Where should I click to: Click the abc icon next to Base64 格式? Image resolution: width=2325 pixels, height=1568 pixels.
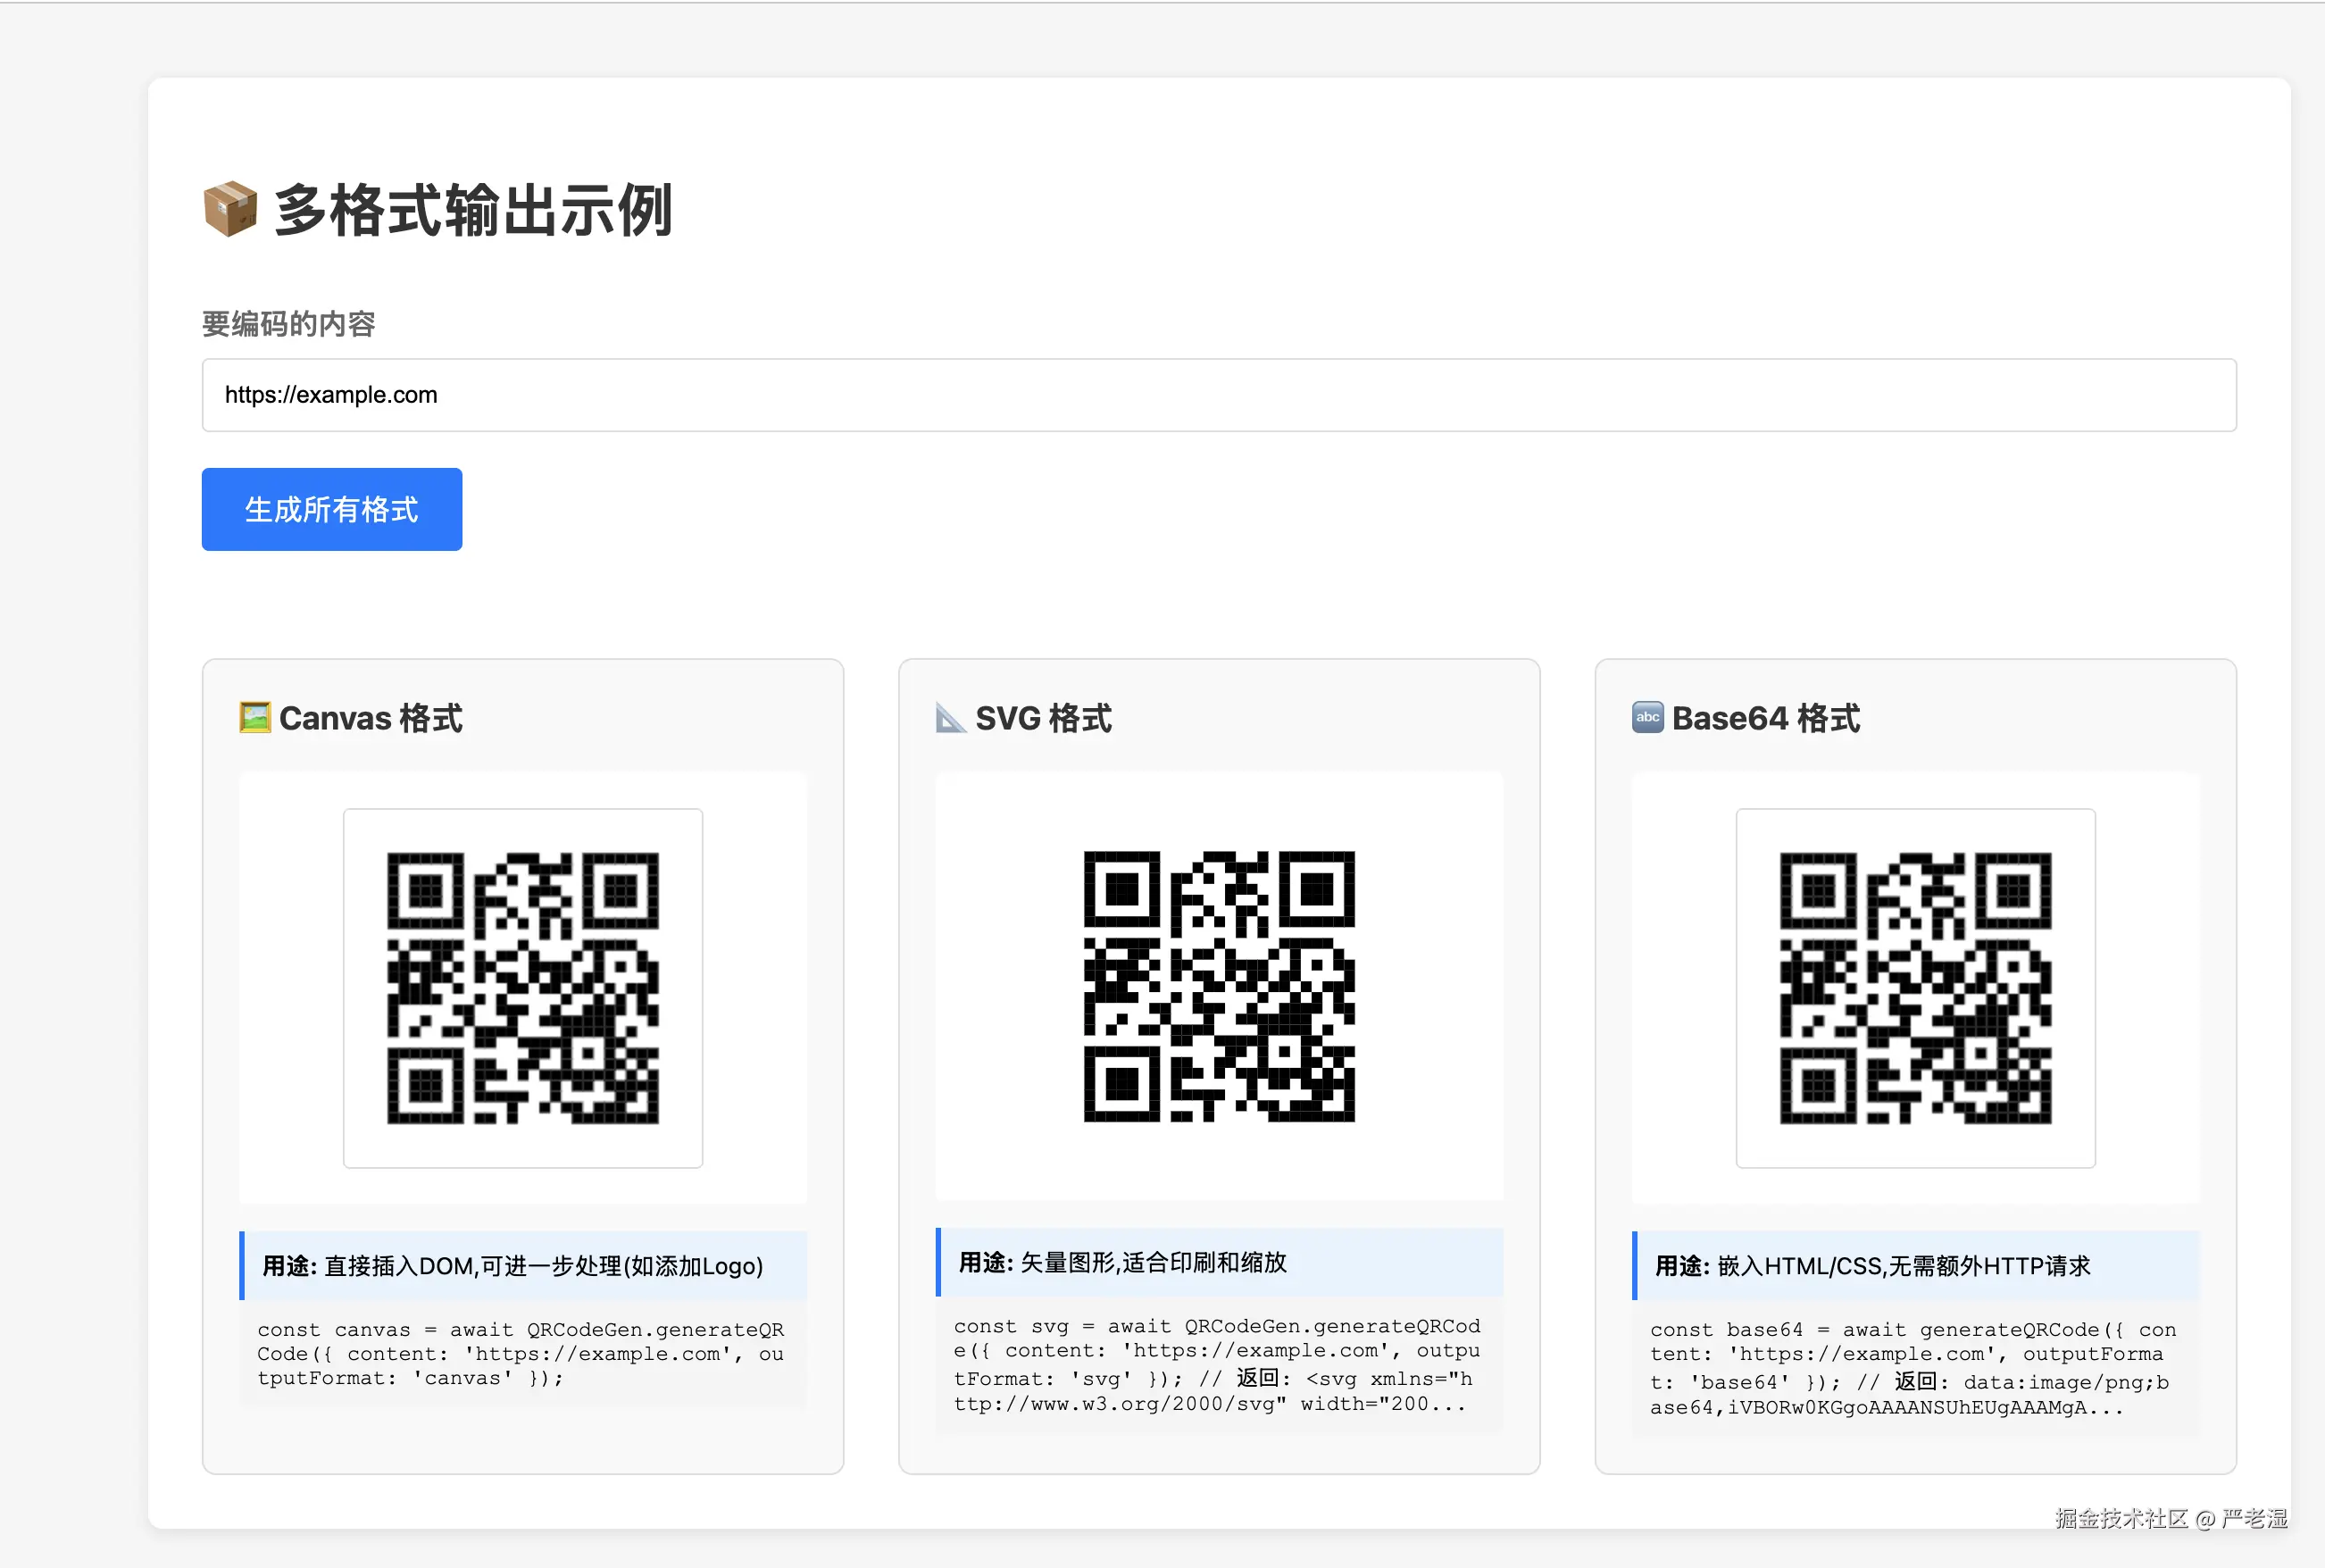(x=1647, y=717)
